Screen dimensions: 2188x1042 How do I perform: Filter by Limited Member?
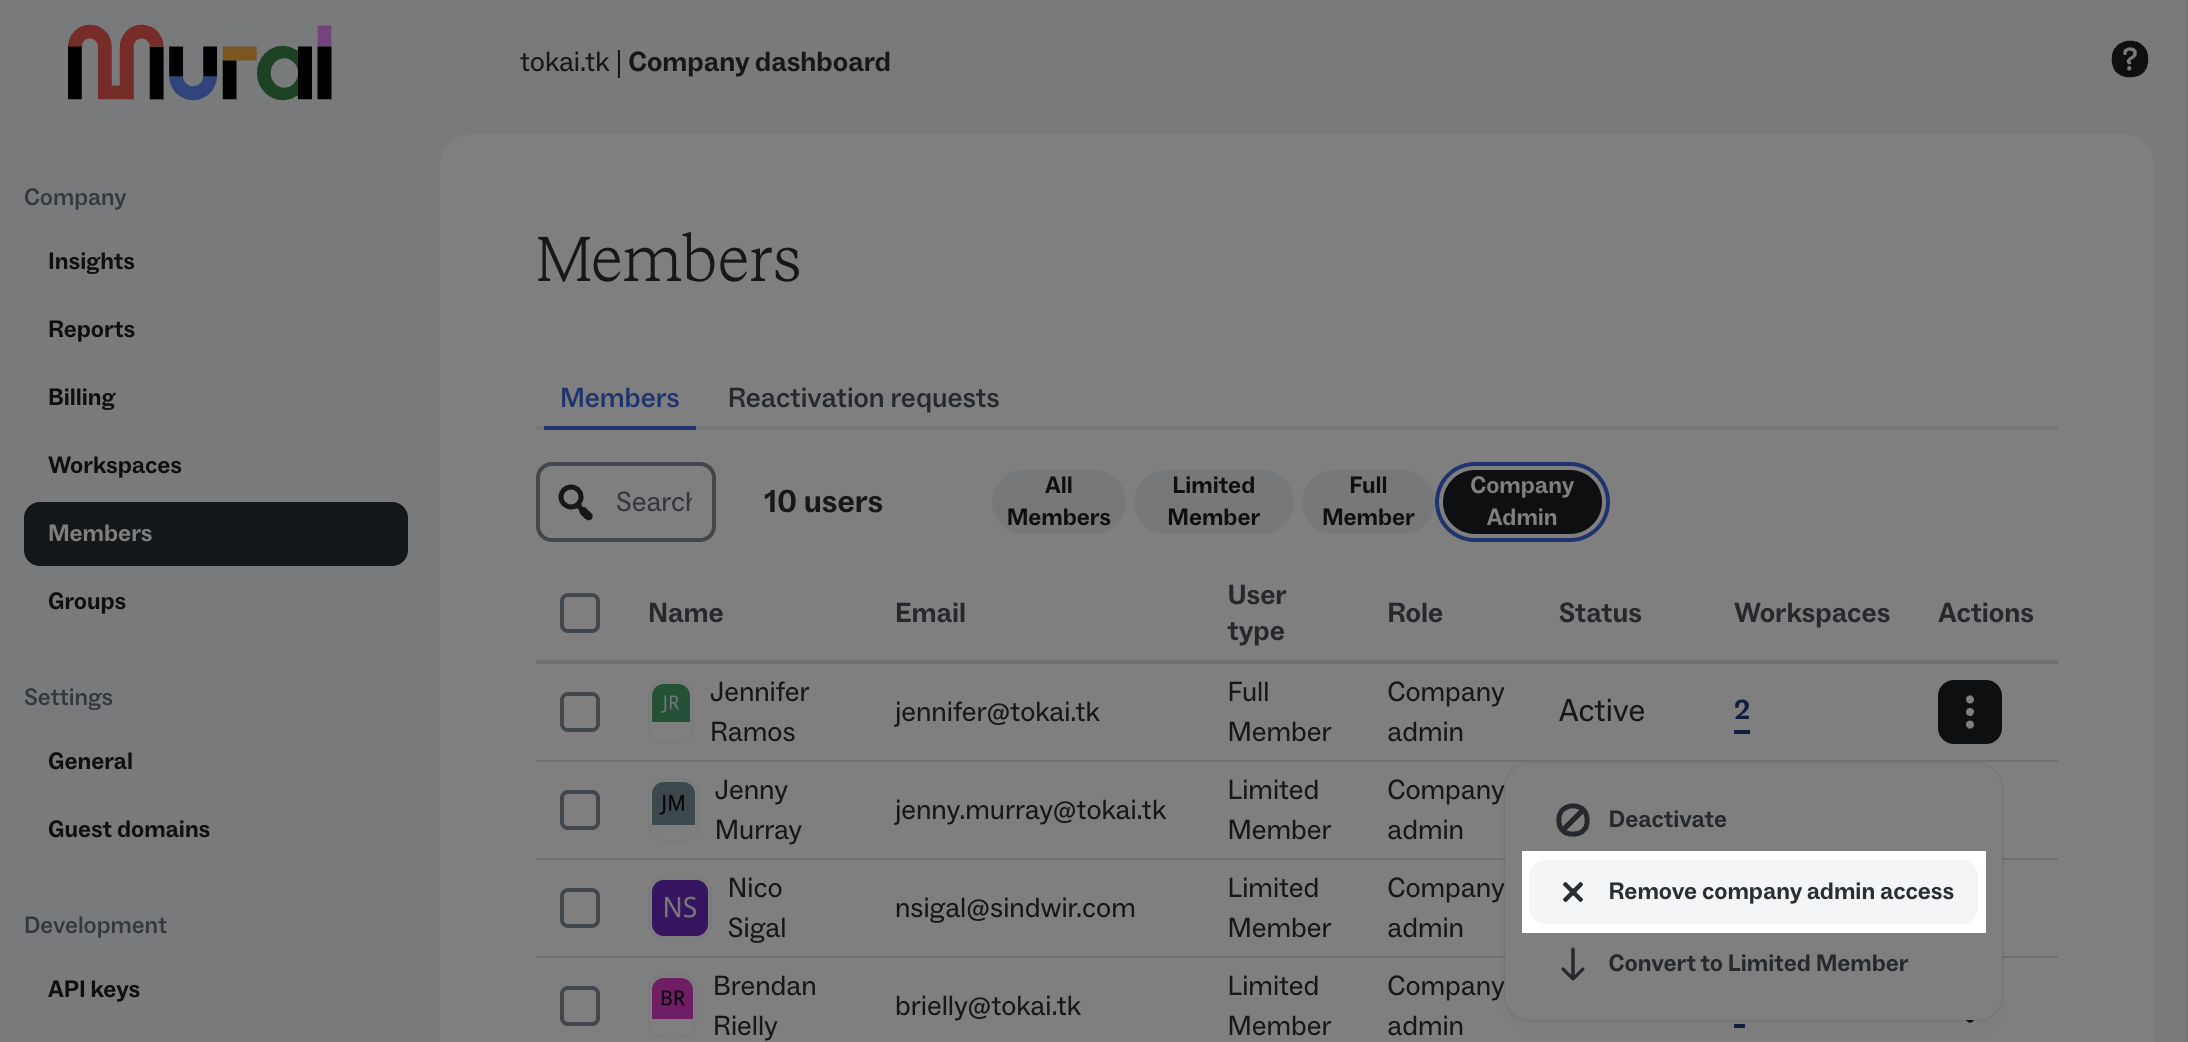(x=1213, y=502)
